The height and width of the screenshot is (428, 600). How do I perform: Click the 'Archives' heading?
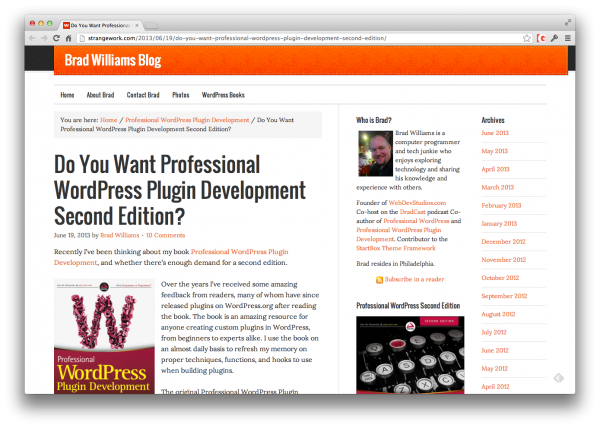click(493, 120)
